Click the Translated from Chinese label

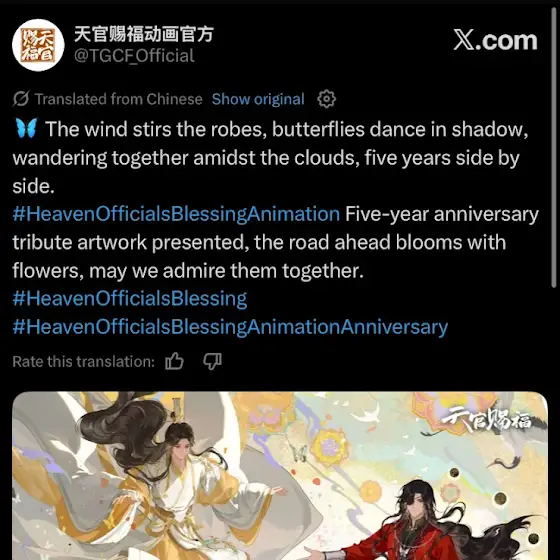[119, 99]
